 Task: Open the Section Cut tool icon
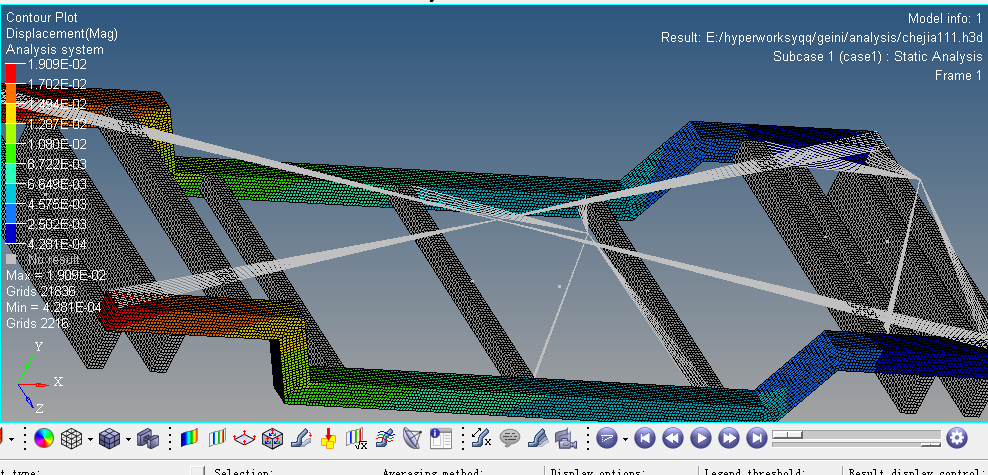point(148,438)
